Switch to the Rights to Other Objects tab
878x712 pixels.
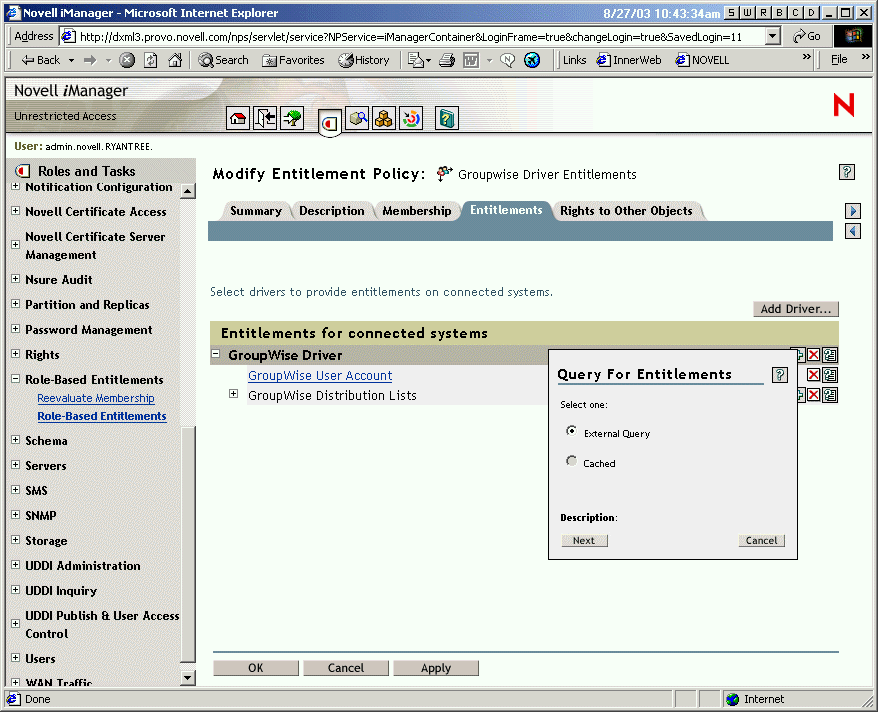click(628, 210)
